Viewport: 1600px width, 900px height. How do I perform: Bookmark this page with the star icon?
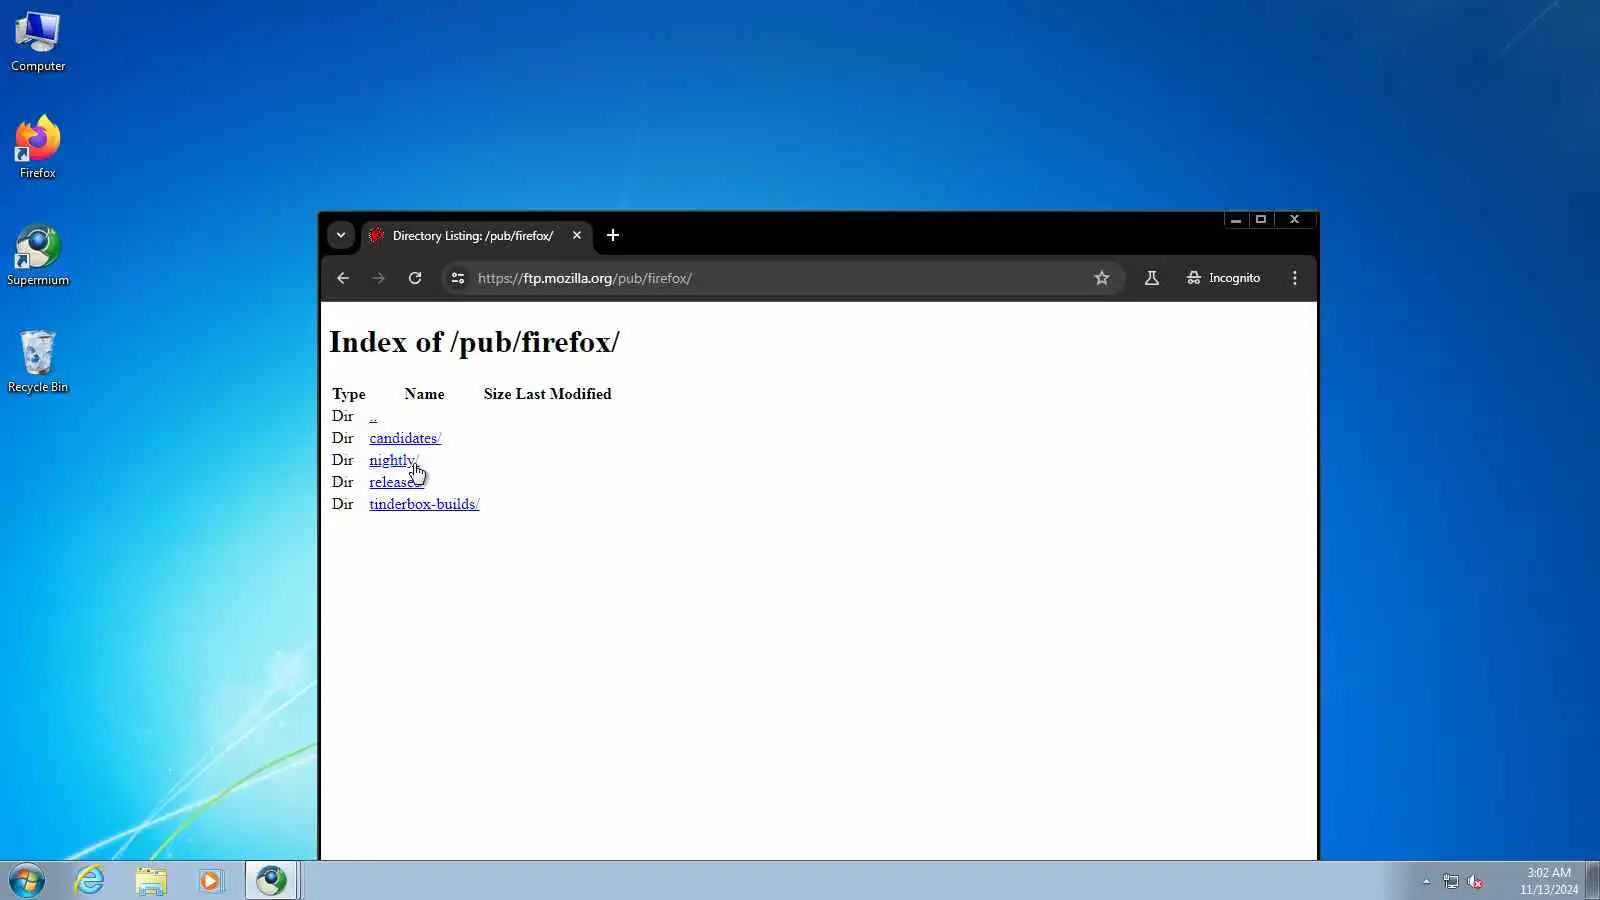(1102, 278)
